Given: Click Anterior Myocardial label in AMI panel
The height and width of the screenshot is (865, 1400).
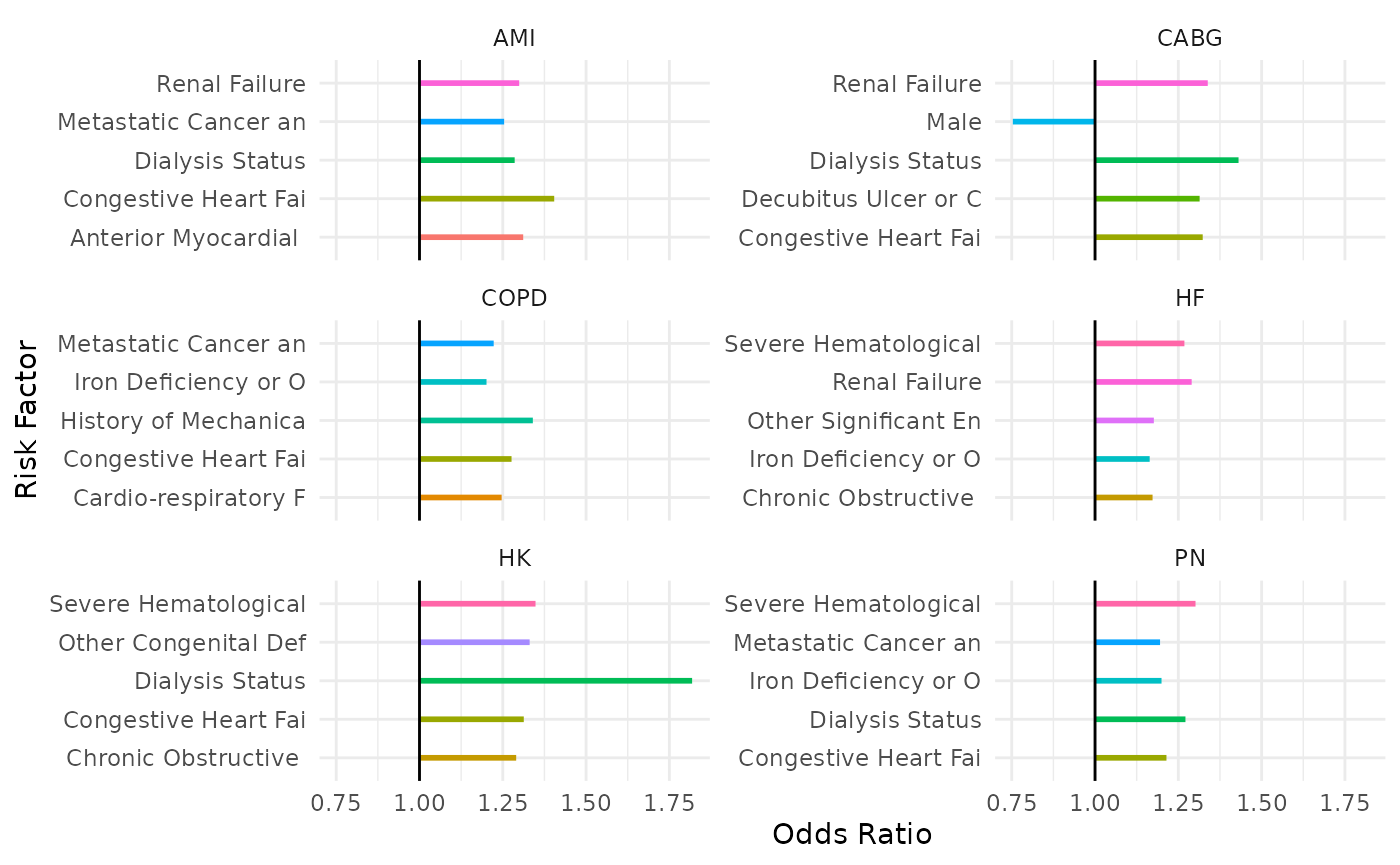Looking at the screenshot, I should coord(185,238).
